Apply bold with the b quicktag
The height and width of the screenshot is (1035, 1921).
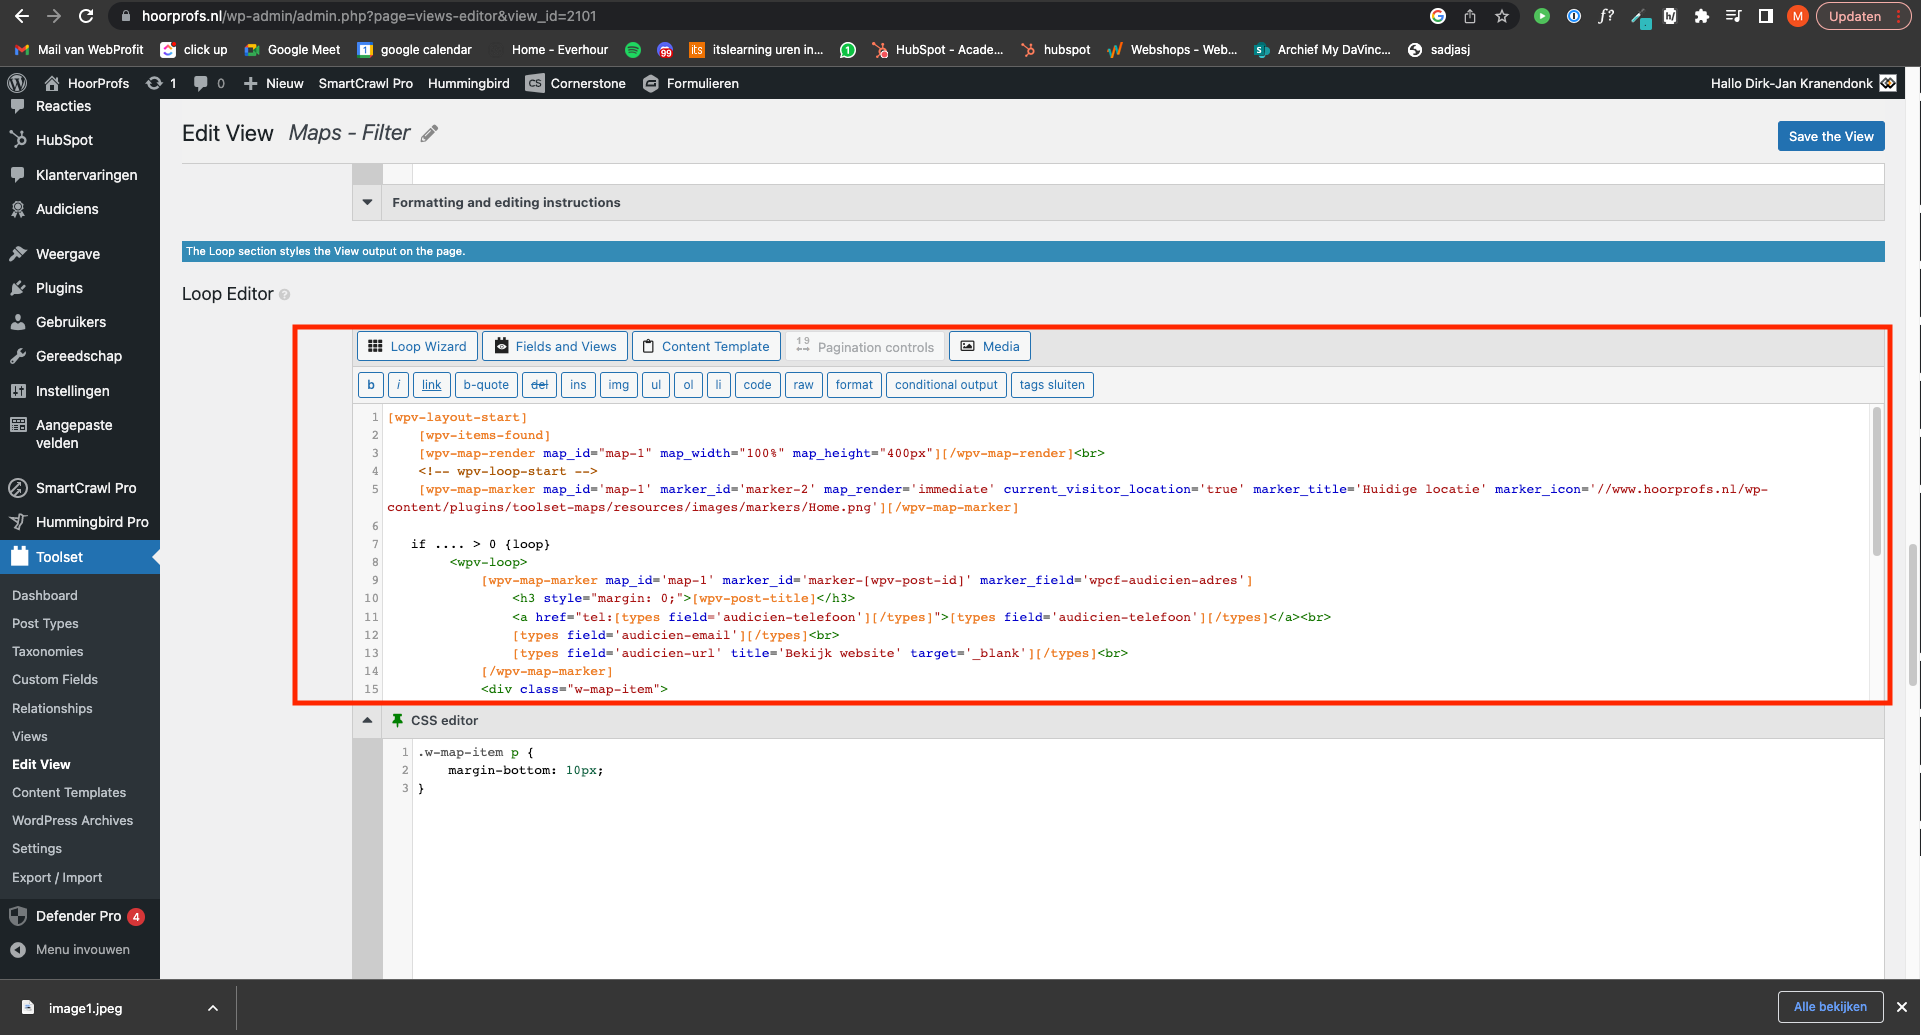(370, 385)
